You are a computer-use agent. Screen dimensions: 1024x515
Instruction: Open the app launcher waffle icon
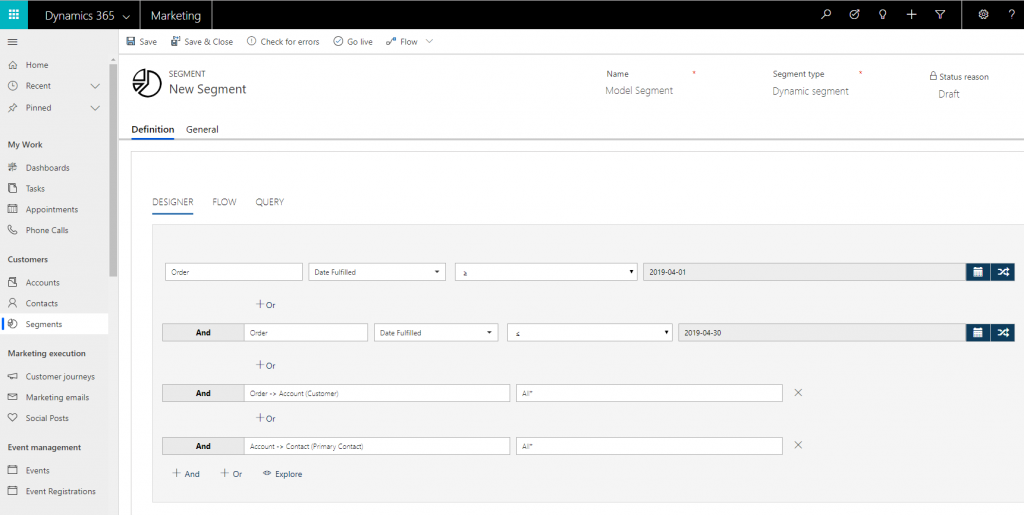pyautogui.click(x=14, y=15)
